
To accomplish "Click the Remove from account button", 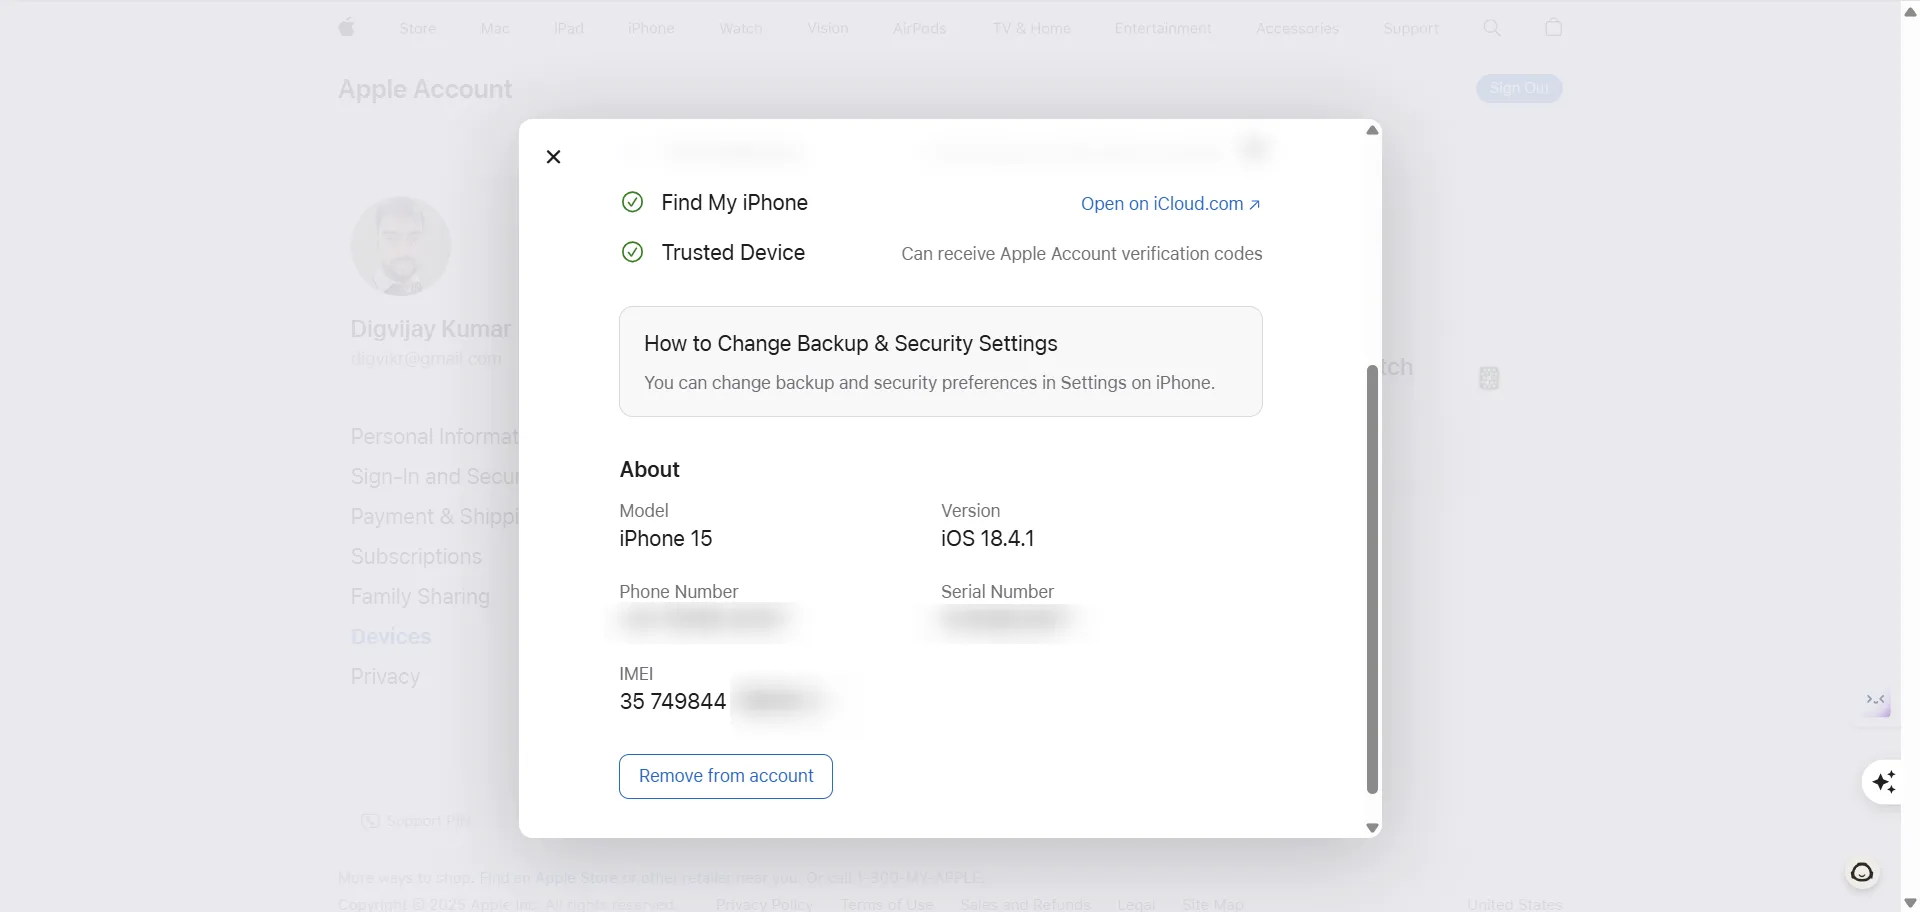I will 726,776.
